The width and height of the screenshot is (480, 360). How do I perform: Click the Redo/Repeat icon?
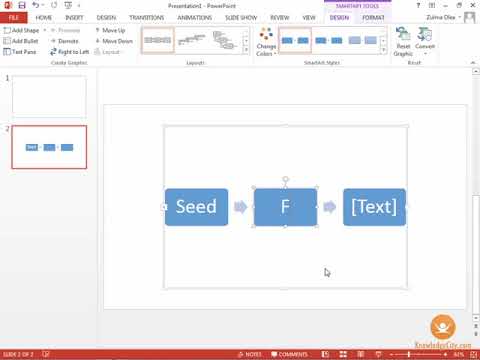(54, 5)
